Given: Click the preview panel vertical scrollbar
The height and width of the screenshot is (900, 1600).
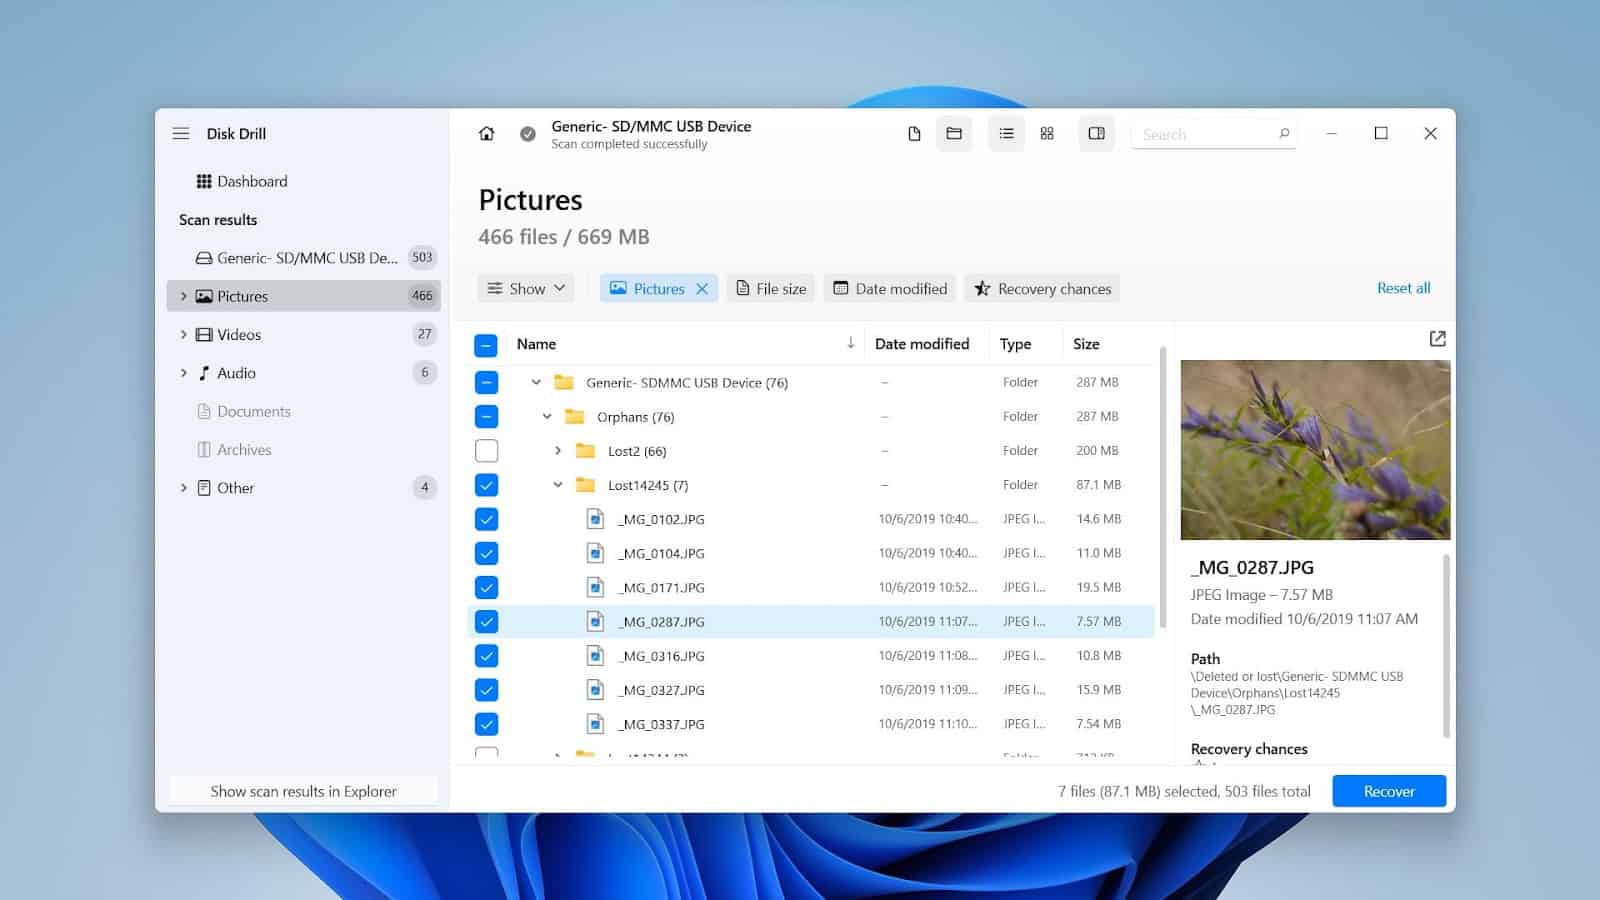Looking at the screenshot, I should (x=1446, y=645).
